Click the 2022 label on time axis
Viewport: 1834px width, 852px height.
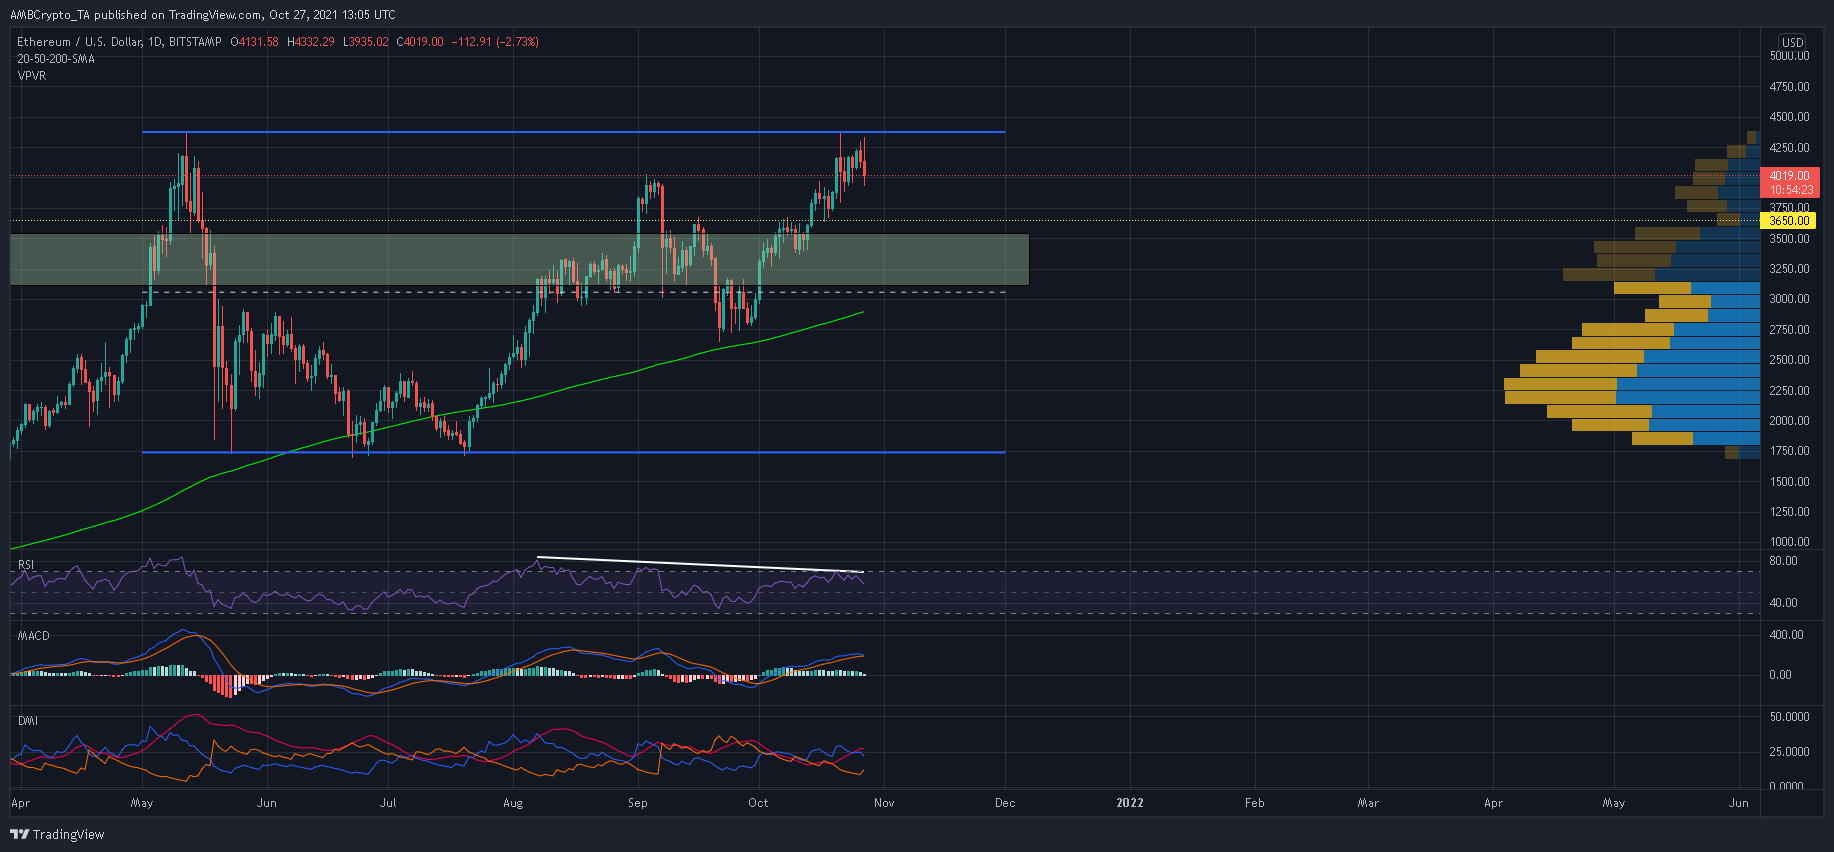click(1130, 803)
